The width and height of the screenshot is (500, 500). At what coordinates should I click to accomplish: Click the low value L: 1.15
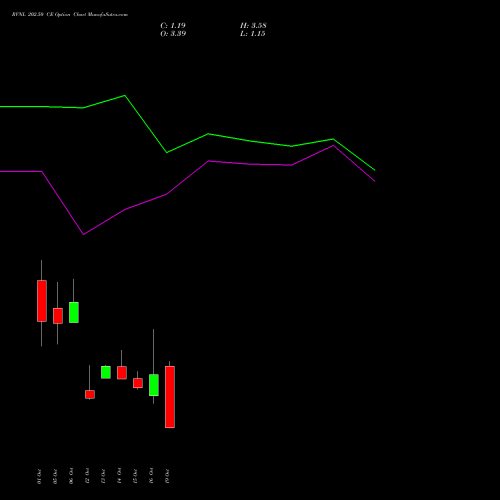click(x=253, y=34)
